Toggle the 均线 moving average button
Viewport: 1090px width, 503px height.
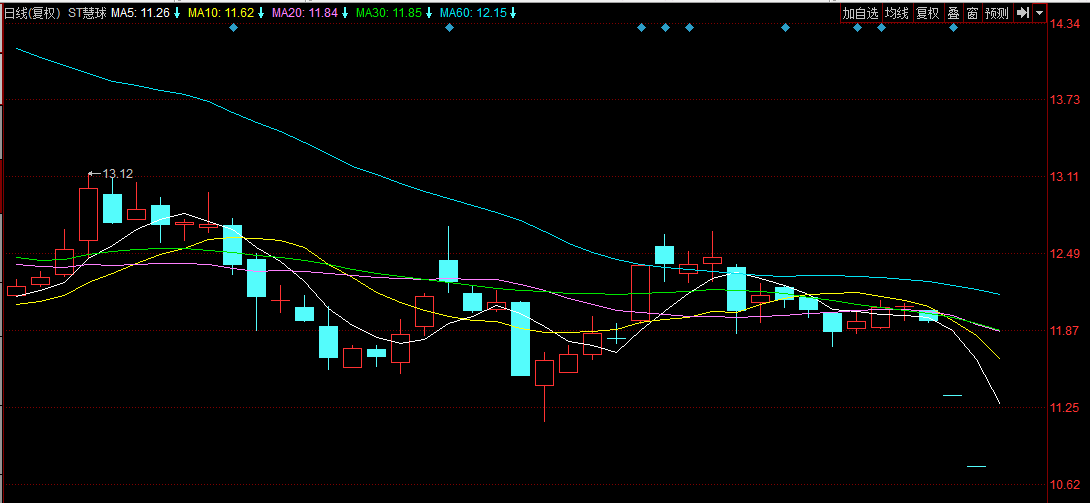coord(897,13)
